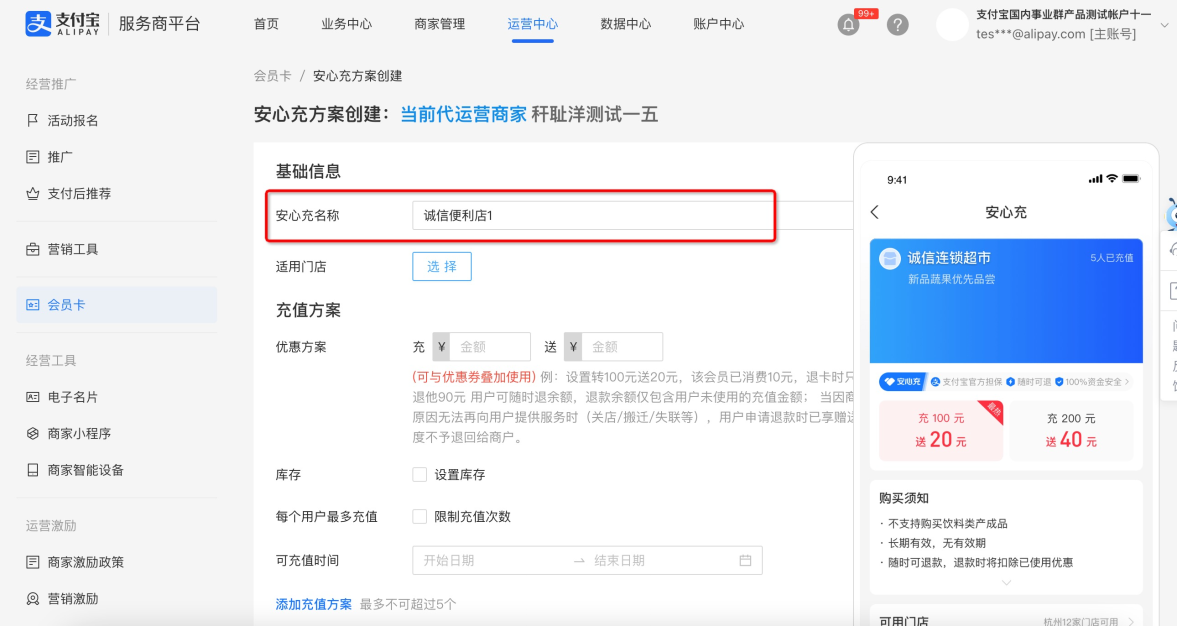Click the 营销激励 icon
Viewport: 1177px width, 626px height.
tap(32, 599)
